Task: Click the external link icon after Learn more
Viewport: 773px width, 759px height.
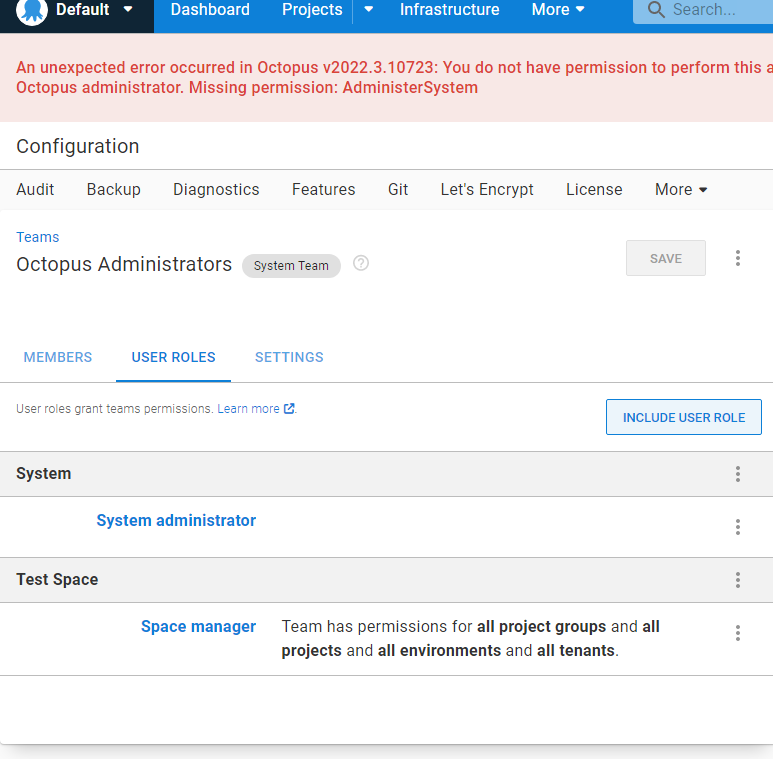Action: 289,409
